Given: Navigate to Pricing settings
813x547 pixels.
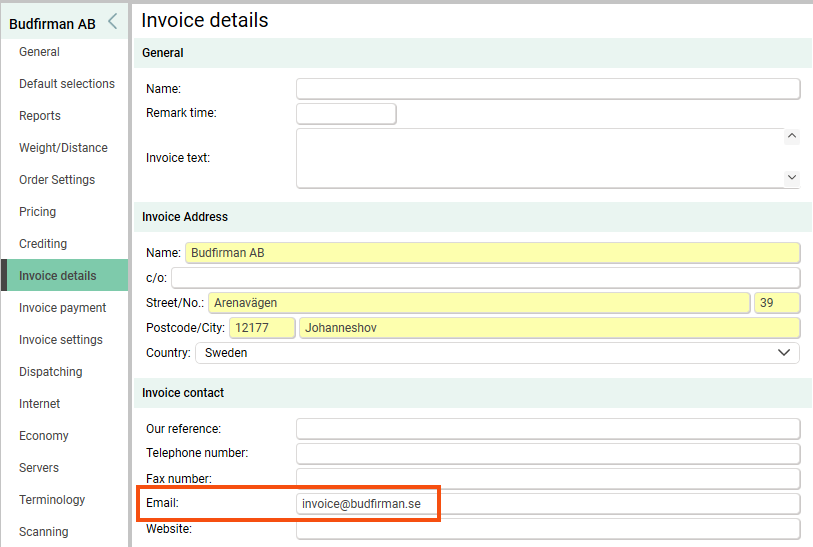Looking at the screenshot, I should 37,212.
